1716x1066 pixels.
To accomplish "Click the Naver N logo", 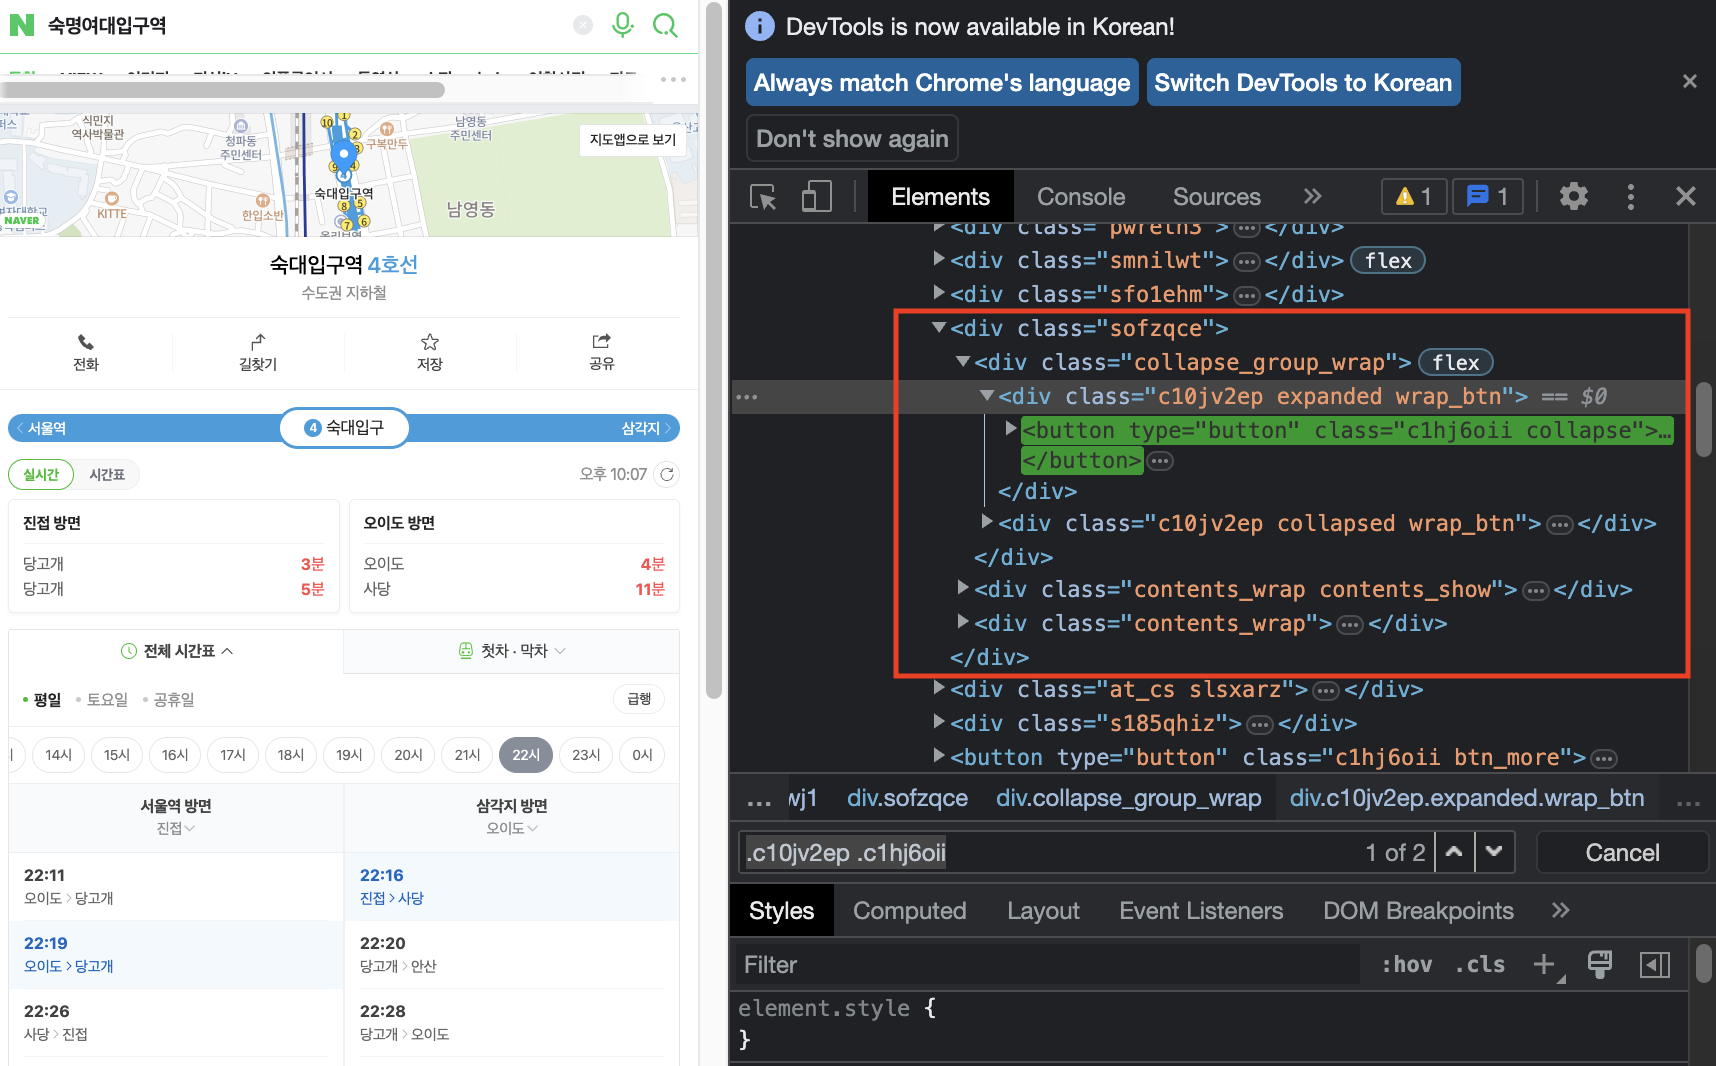I will coord(22,25).
